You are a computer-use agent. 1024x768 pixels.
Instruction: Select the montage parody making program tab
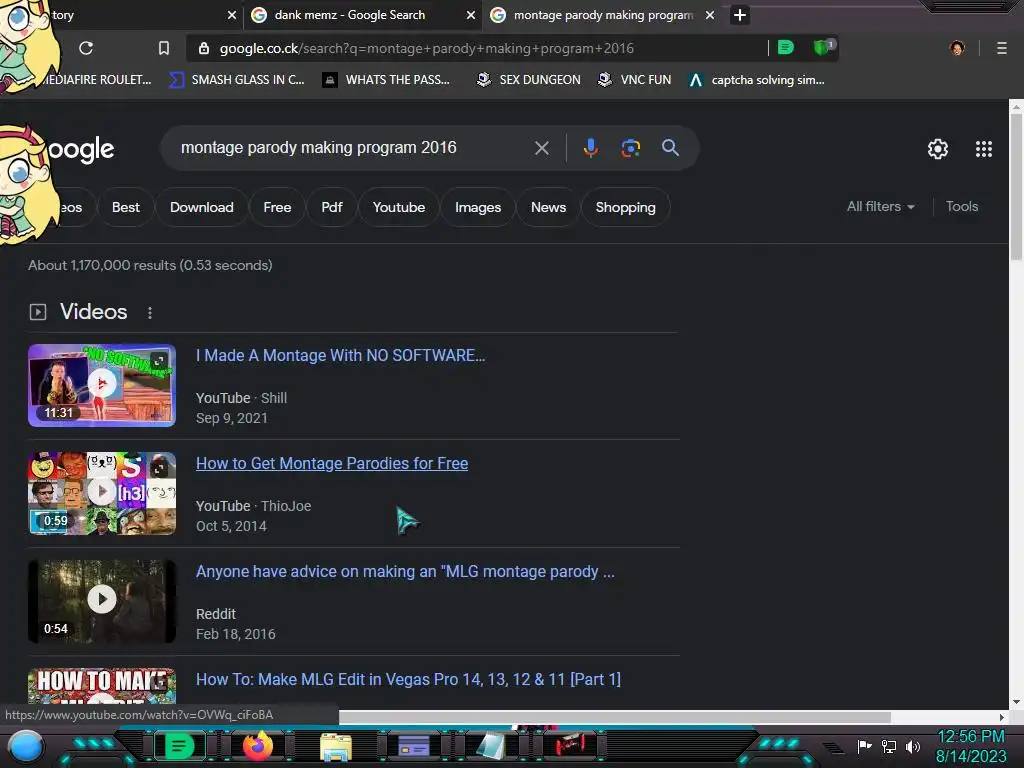(x=601, y=15)
